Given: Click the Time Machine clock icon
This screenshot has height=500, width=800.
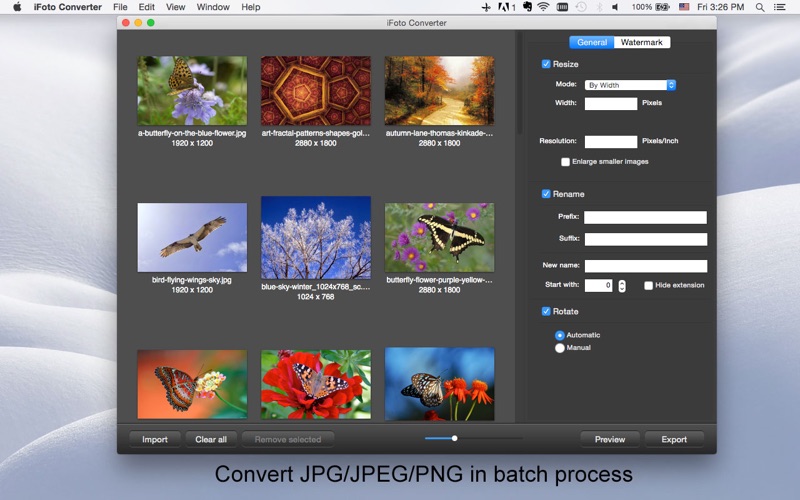Looking at the screenshot, I should (581, 7).
